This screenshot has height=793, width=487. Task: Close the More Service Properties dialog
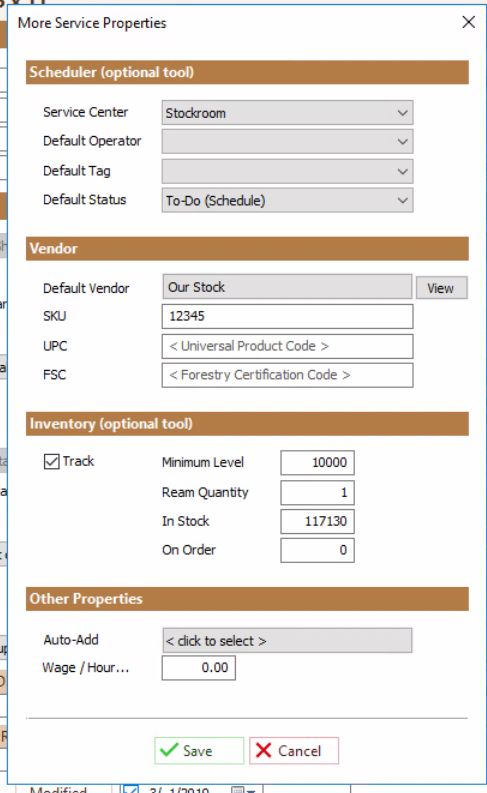pyautogui.click(x=468, y=22)
